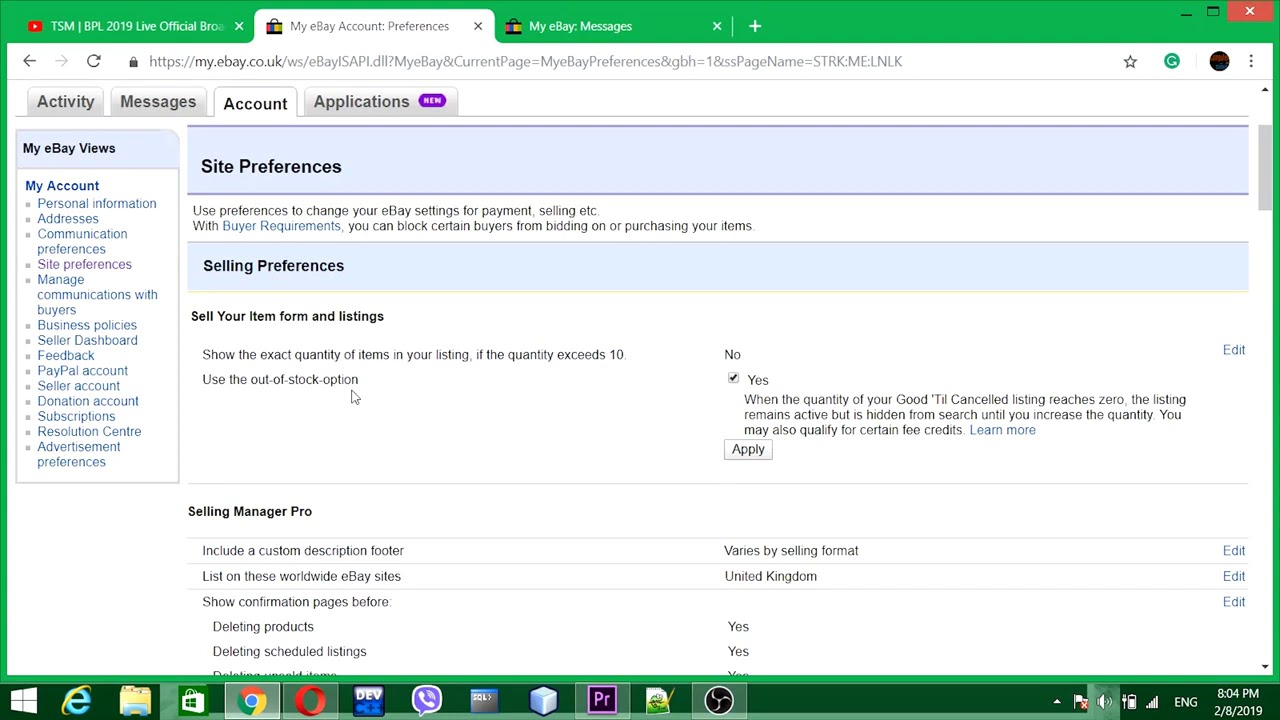Switch to Opera browser in taskbar
1280x720 pixels.
pos(310,700)
